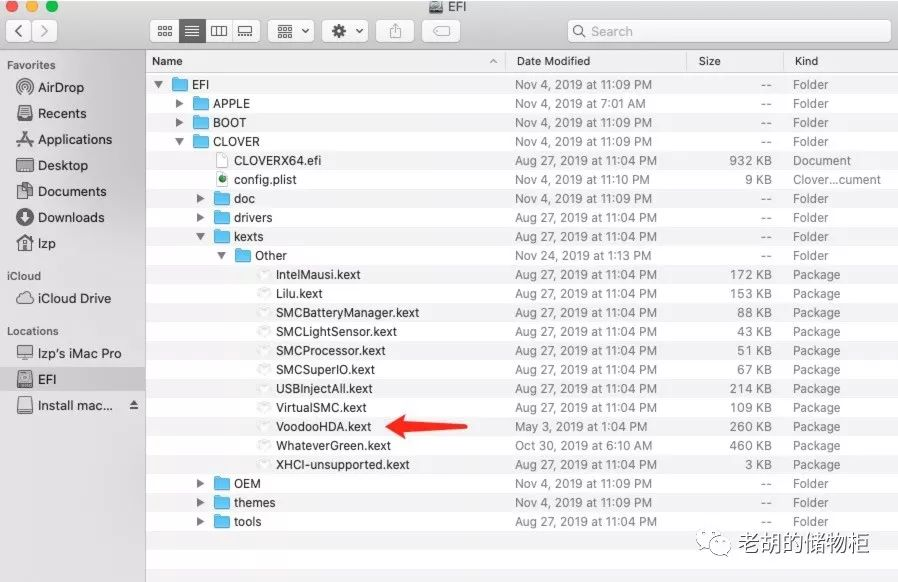This screenshot has height=582, width=898.
Task: Expand the OEM folder
Action: click(x=200, y=483)
